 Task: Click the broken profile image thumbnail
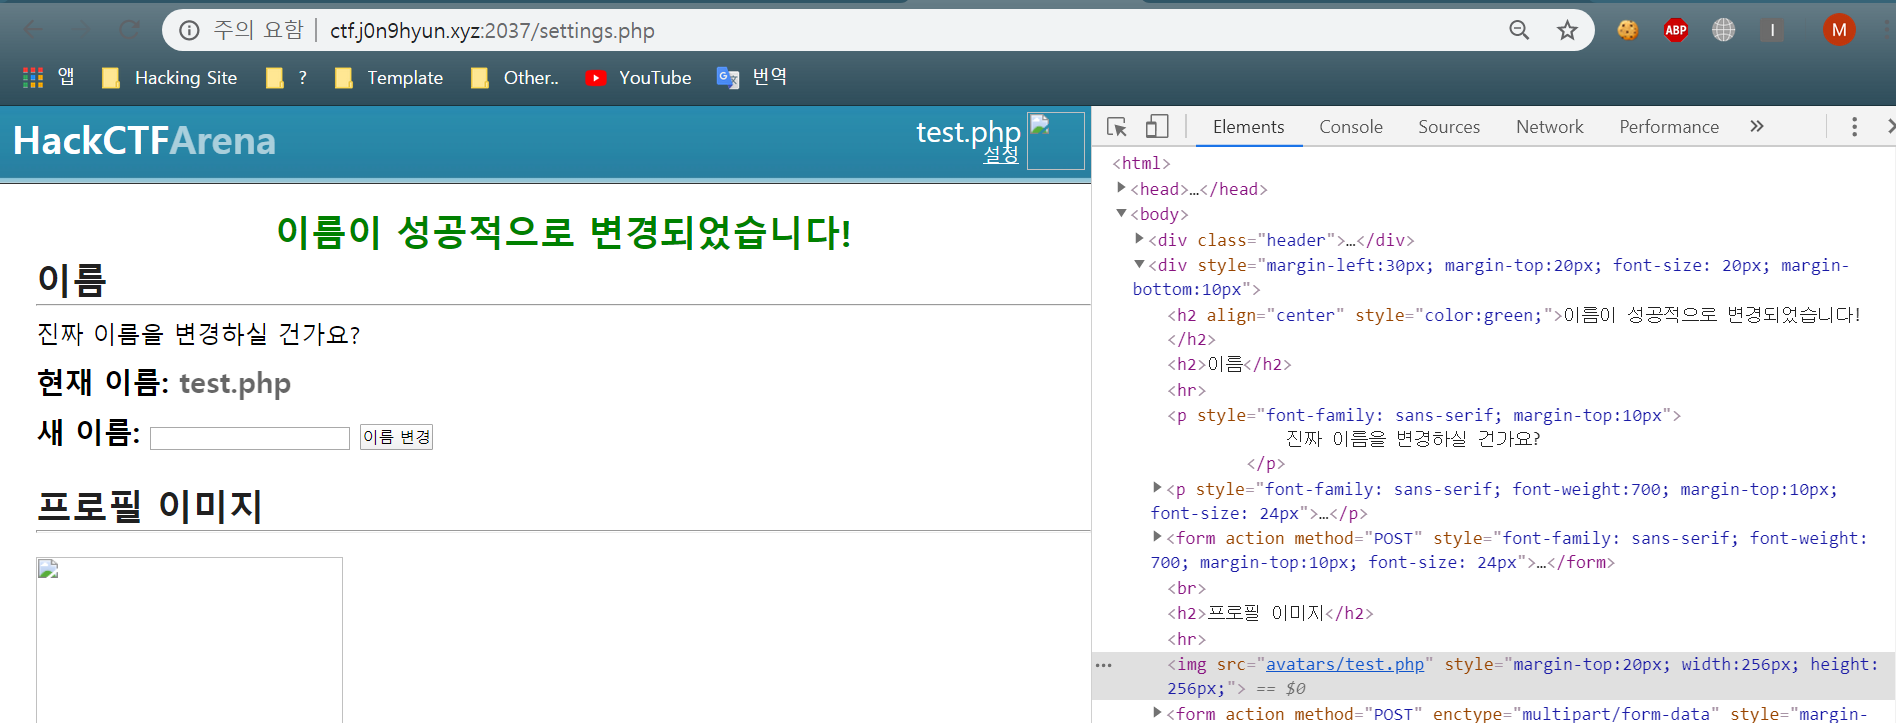point(189,640)
